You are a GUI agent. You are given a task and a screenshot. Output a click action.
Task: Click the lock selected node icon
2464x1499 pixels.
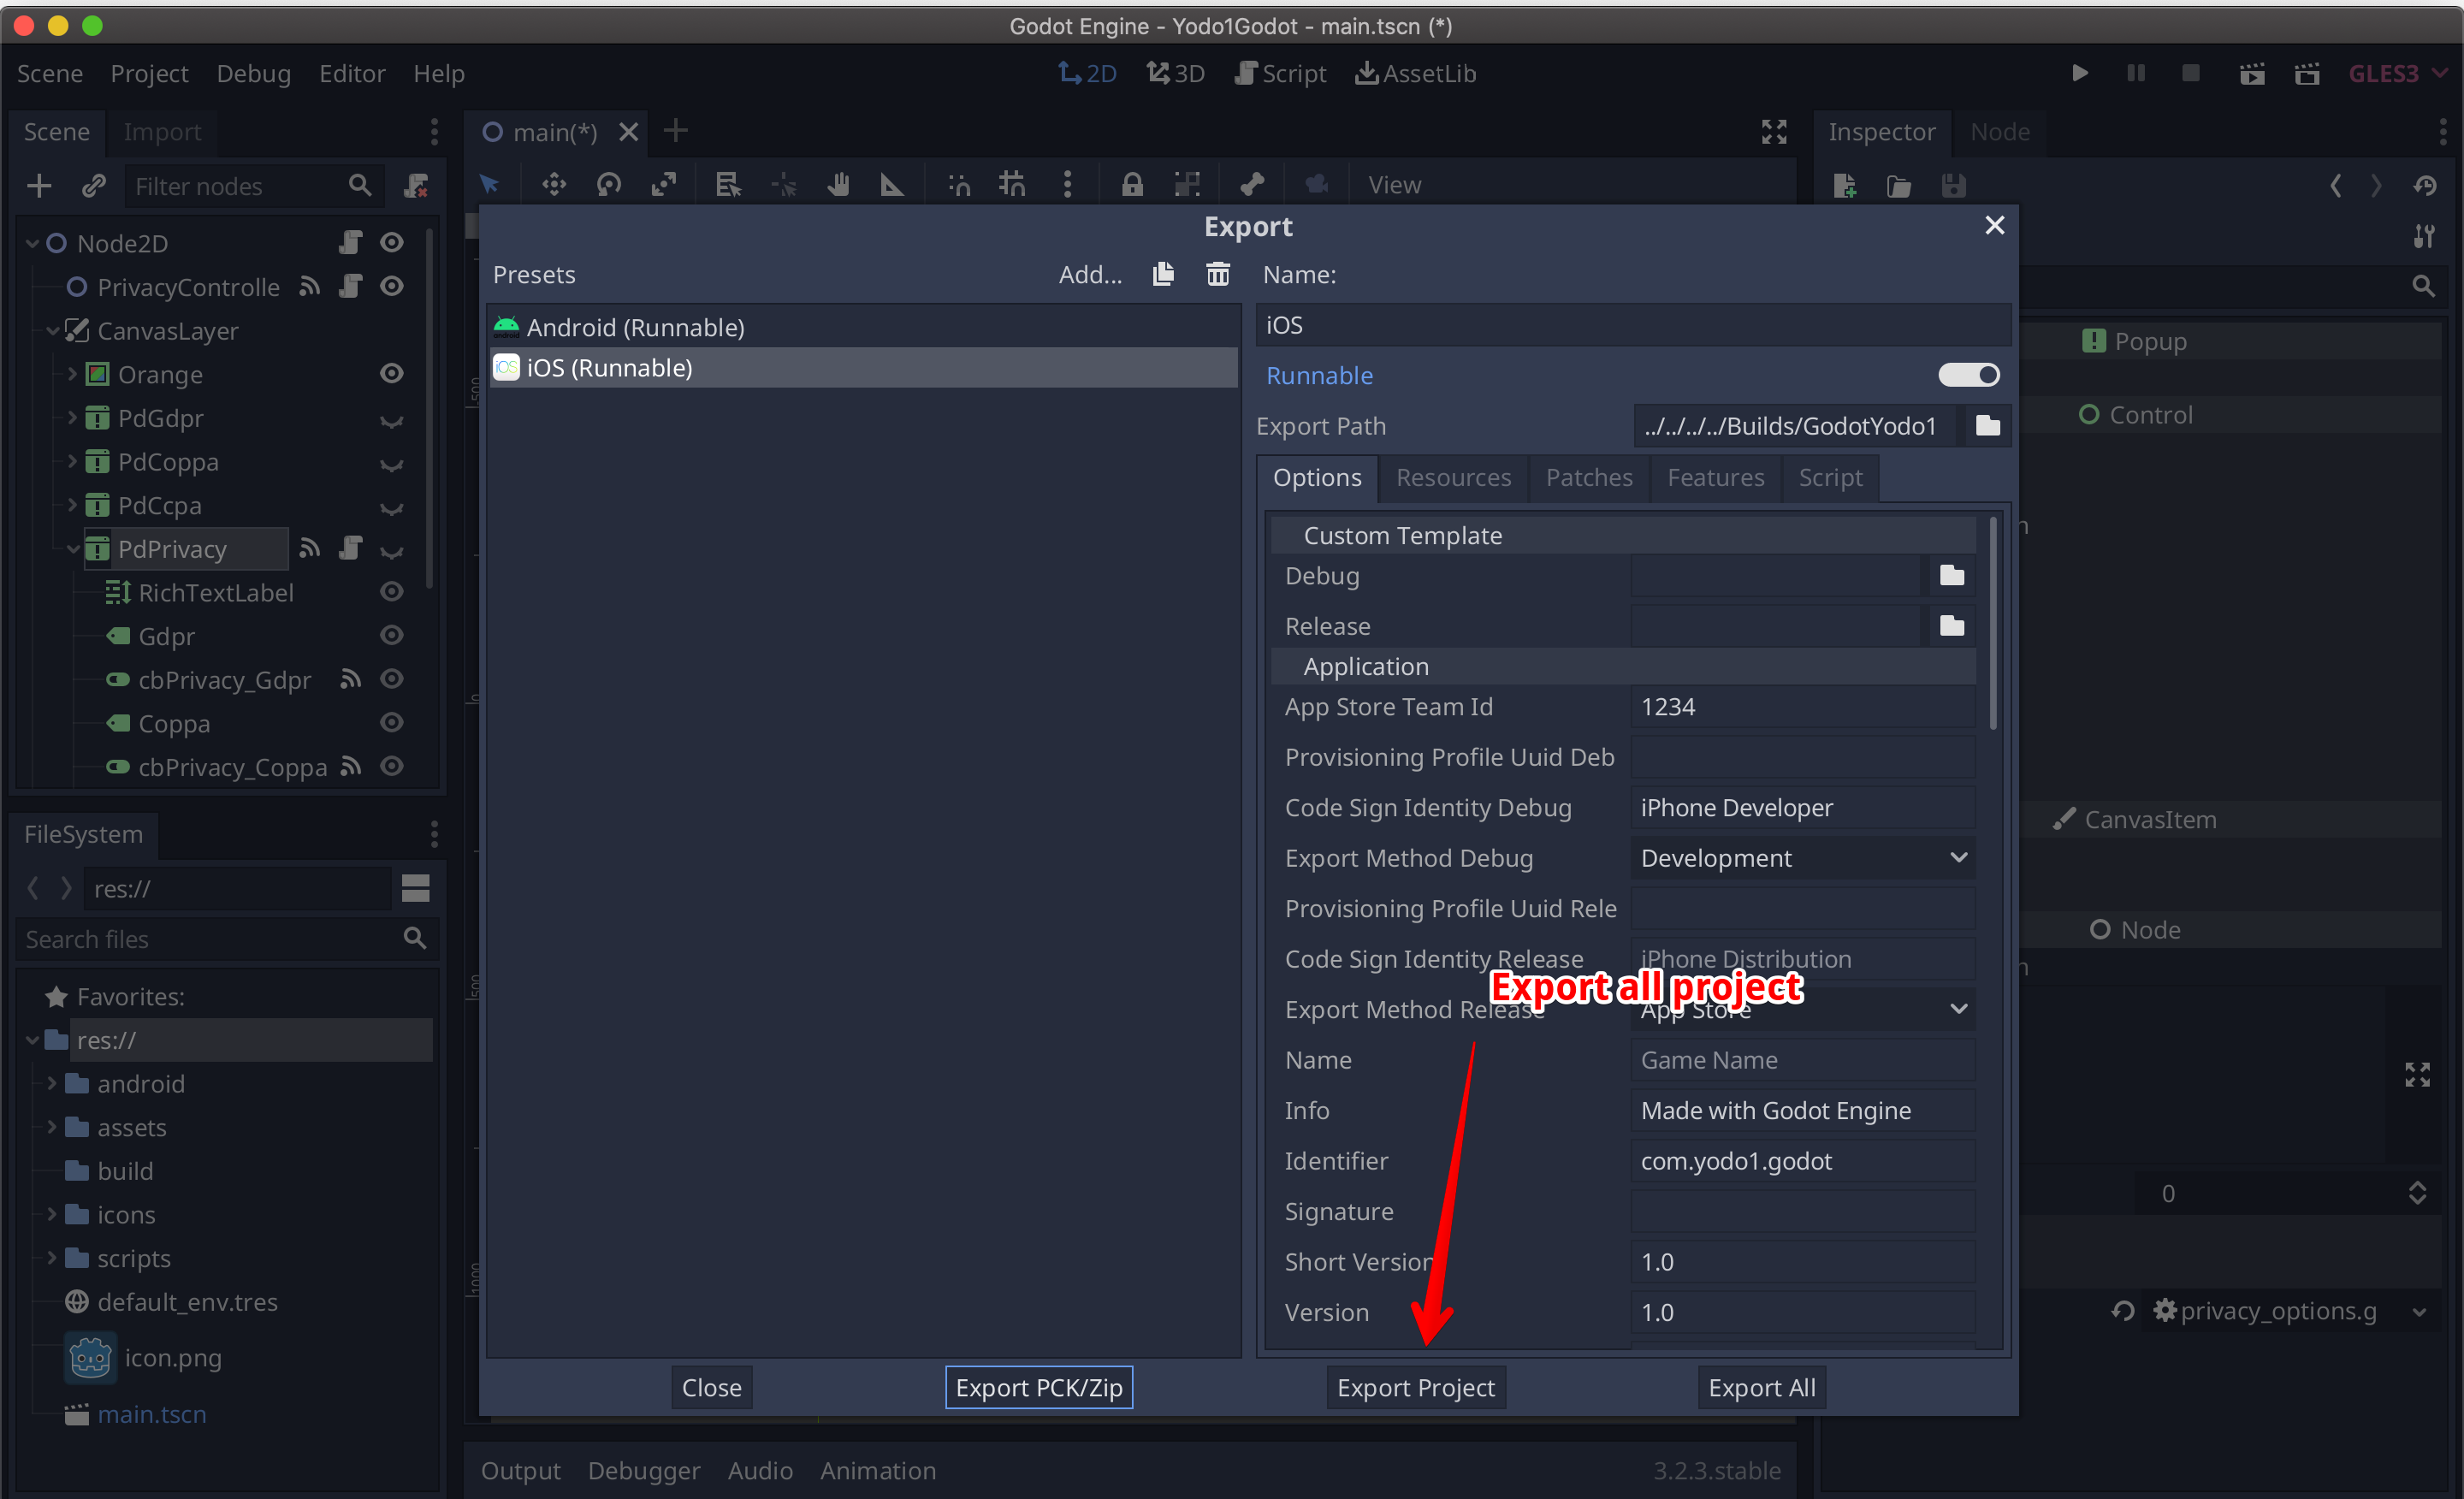click(x=1131, y=185)
